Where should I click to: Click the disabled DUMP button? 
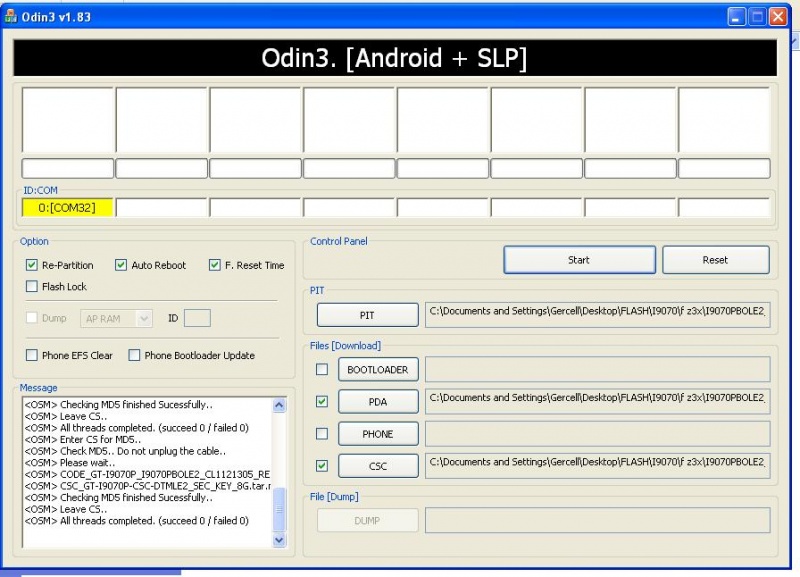click(x=367, y=520)
